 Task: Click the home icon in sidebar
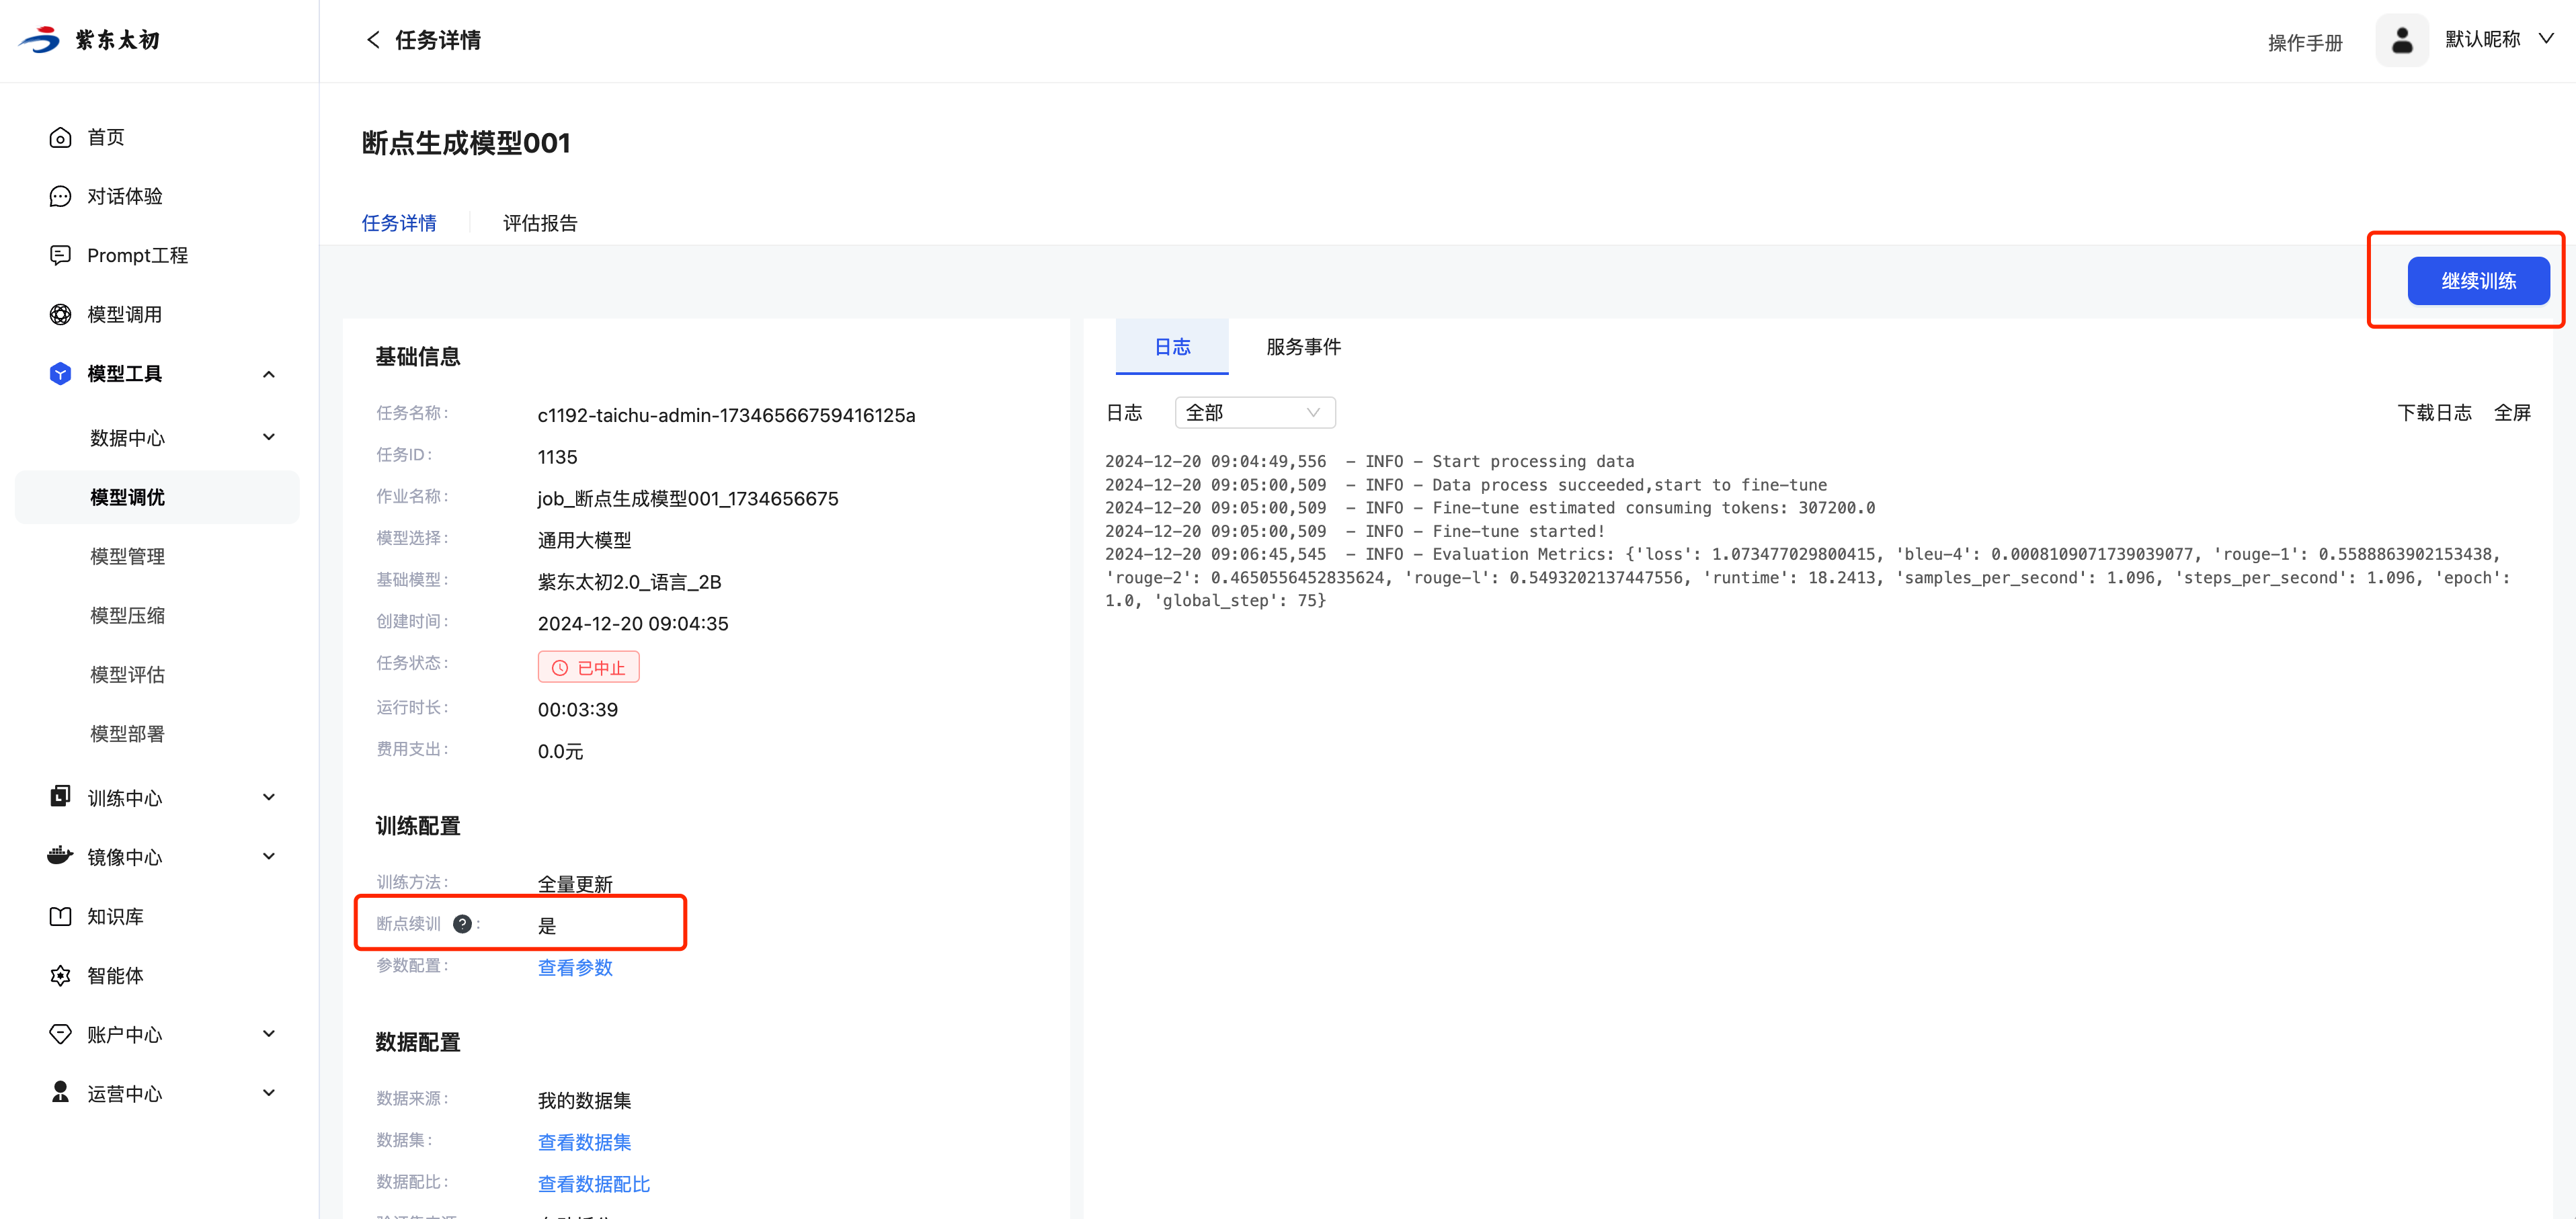60,137
